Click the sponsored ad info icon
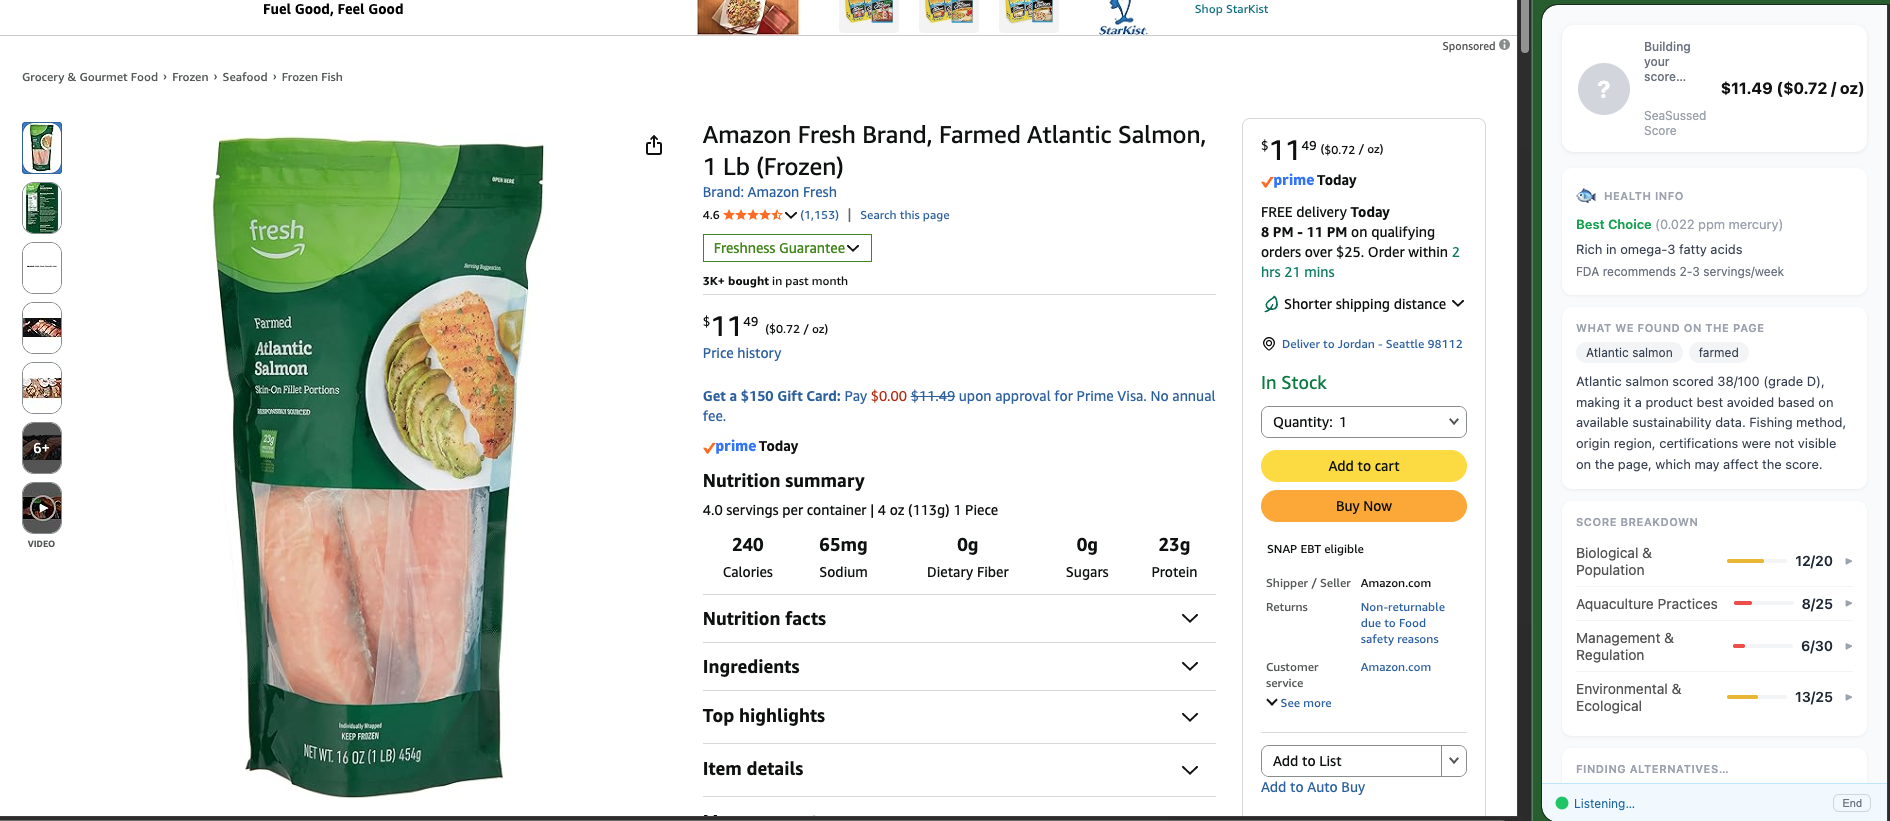This screenshot has width=1890, height=821. tap(1504, 45)
